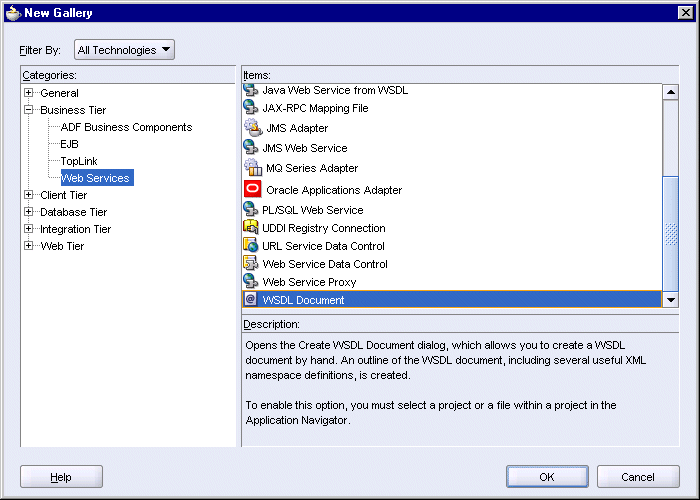Select JMS Adapter item text
Screen dimensions: 700x500
pos(297,128)
